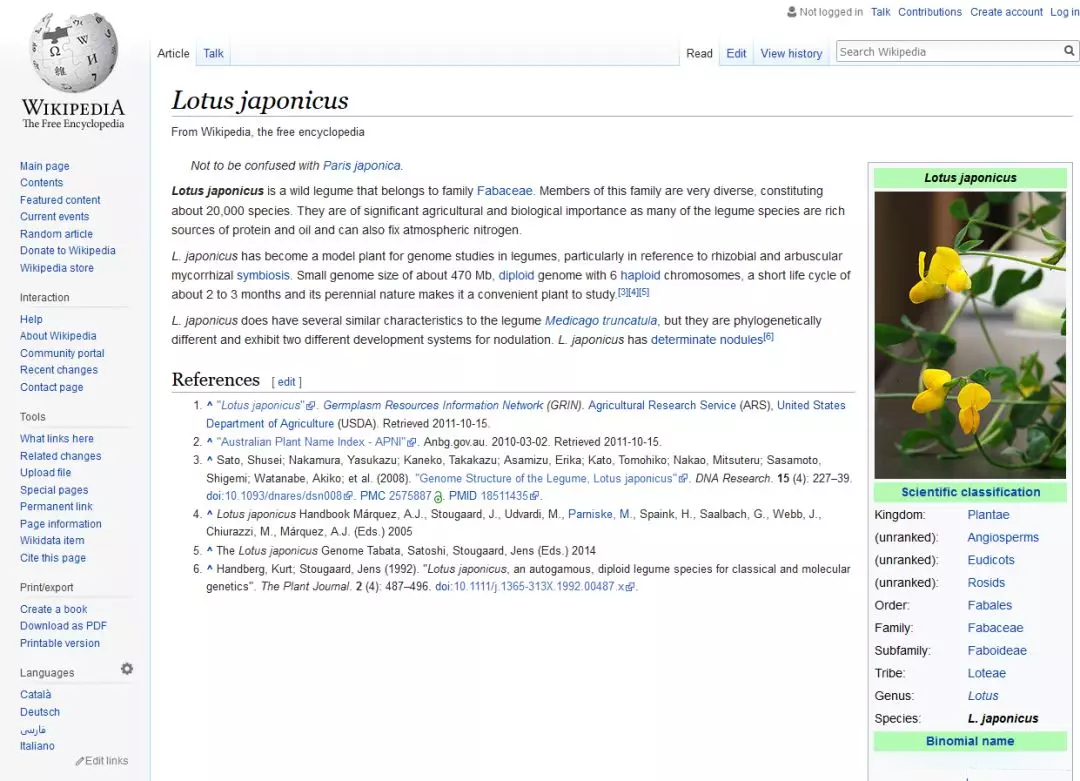Edit the References section

coord(286,382)
